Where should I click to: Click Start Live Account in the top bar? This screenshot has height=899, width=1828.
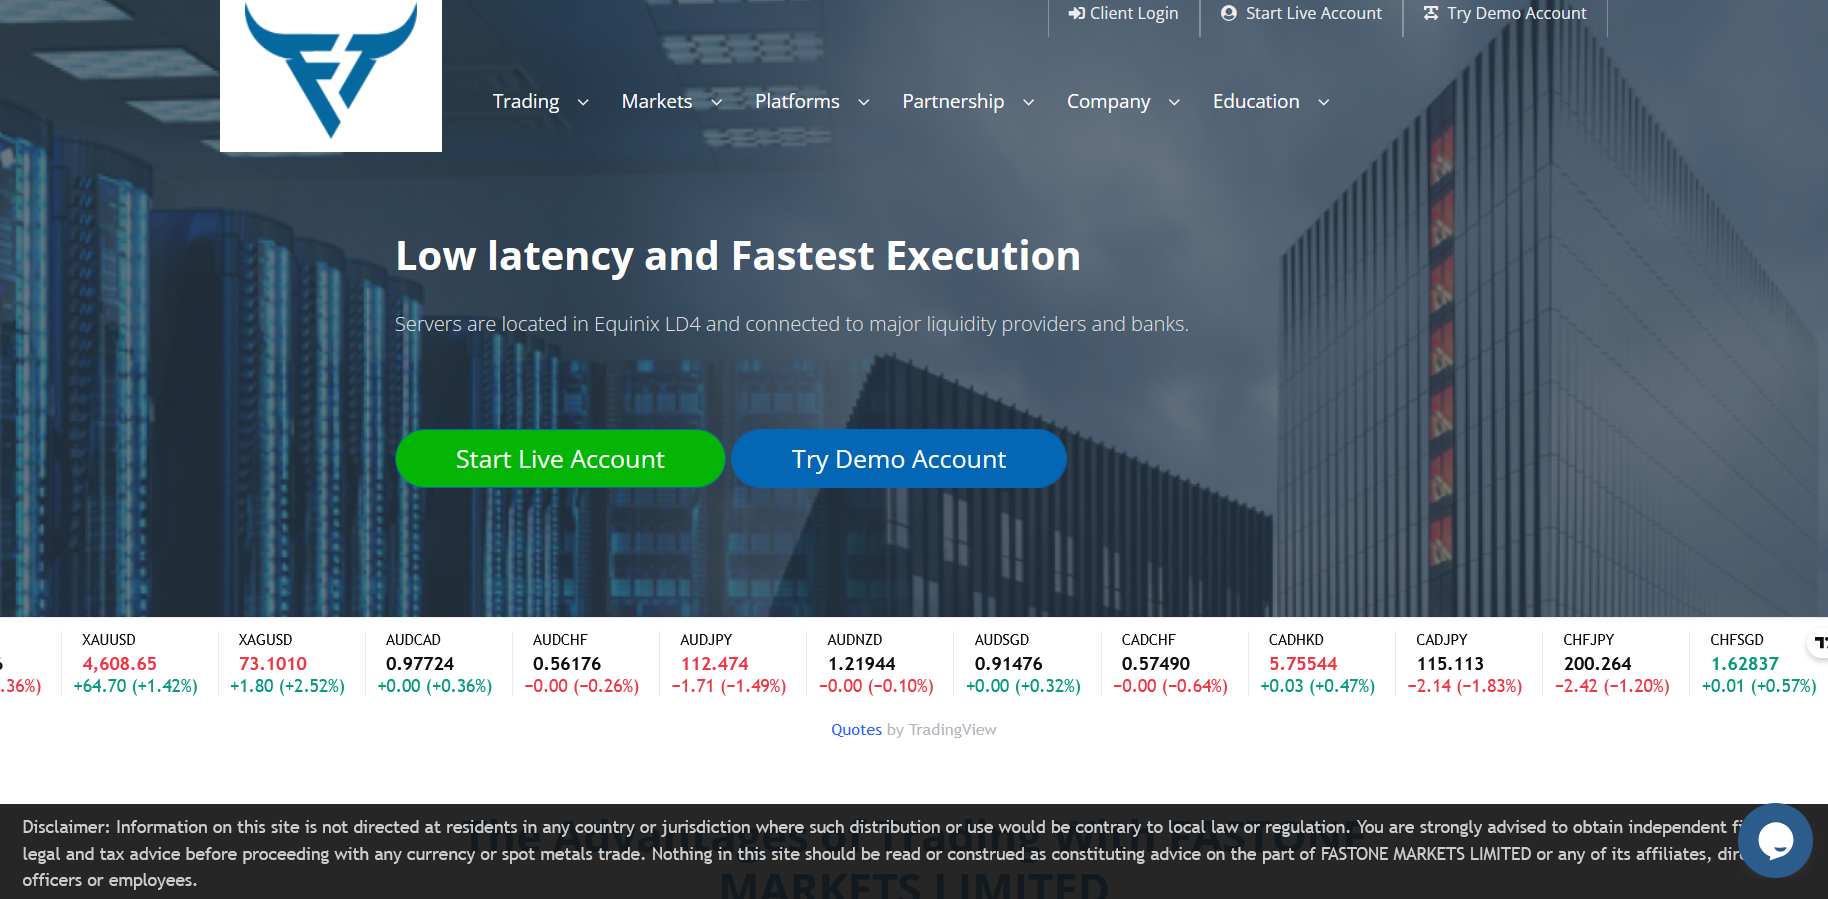point(1301,13)
